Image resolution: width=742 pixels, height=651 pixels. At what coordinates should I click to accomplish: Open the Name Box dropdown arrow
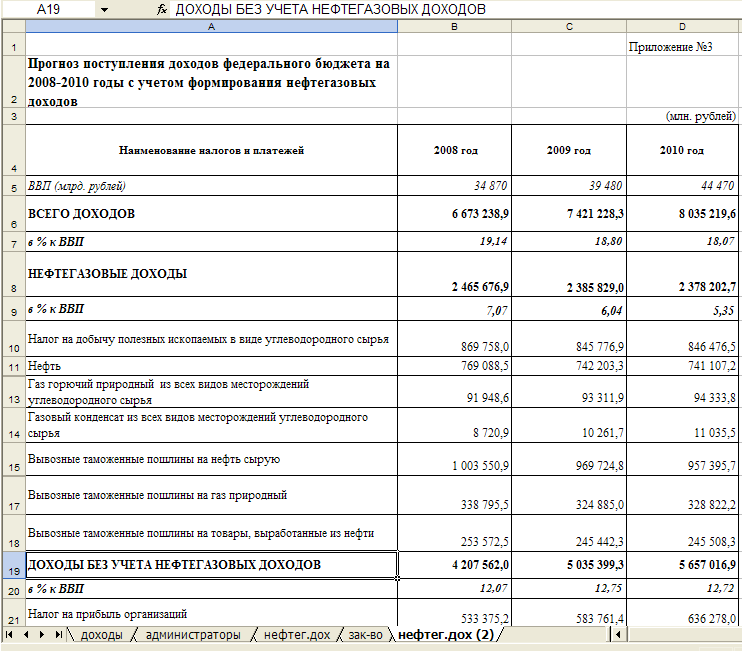[105, 9]
